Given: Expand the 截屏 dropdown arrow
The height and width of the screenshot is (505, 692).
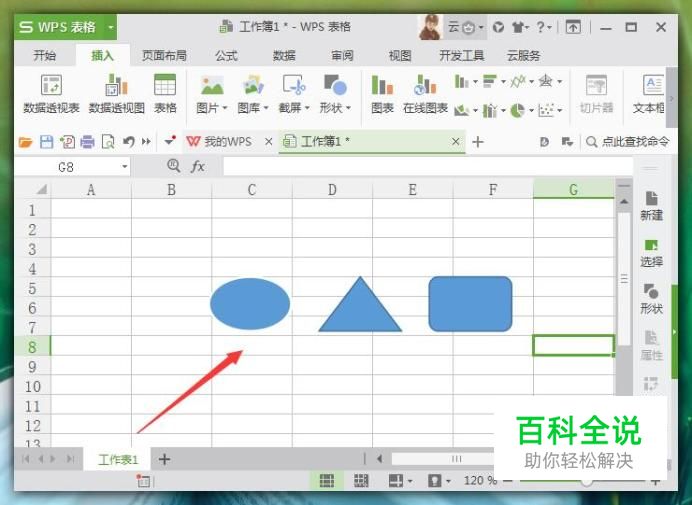Looking at the screenshot, I should 307,108.
